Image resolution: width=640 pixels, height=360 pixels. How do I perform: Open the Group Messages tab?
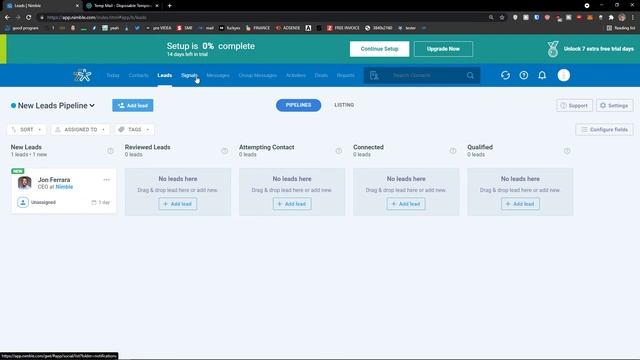[x=258, y=76]
